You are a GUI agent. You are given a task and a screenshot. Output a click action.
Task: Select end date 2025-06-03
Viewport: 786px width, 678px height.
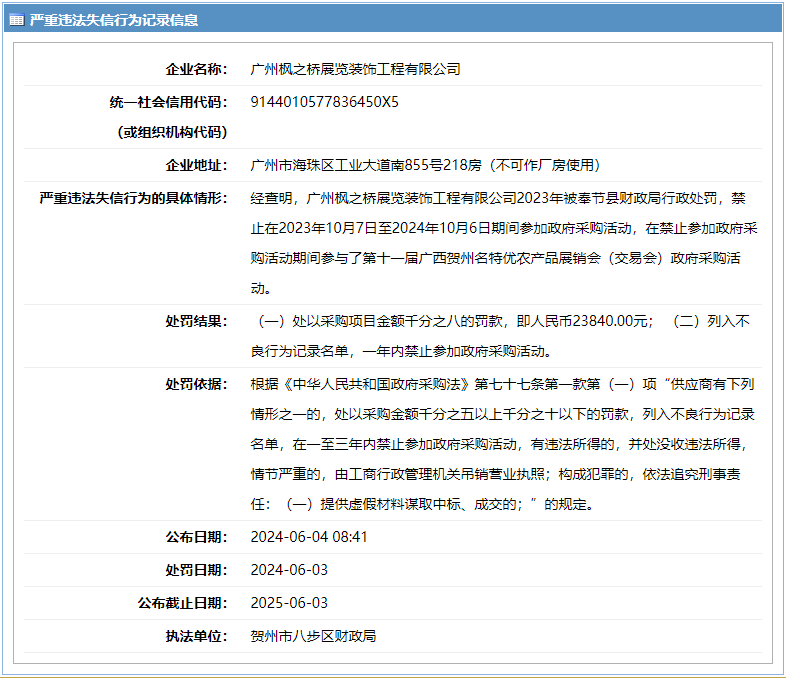pos(289,603)
